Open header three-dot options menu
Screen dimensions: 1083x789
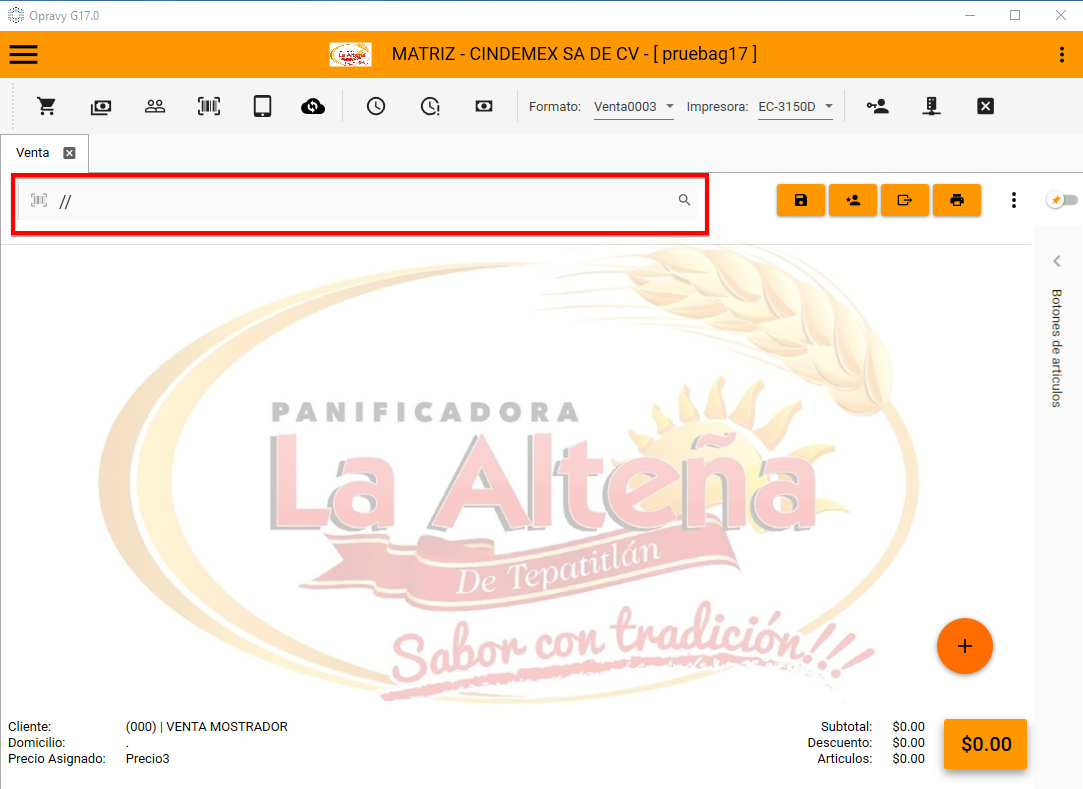click(x=1062, y=55)
